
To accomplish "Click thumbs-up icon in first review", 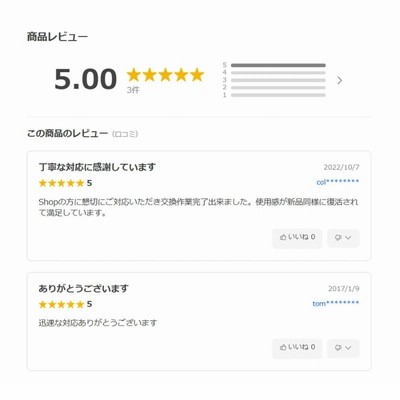I will tap(283, 238).
